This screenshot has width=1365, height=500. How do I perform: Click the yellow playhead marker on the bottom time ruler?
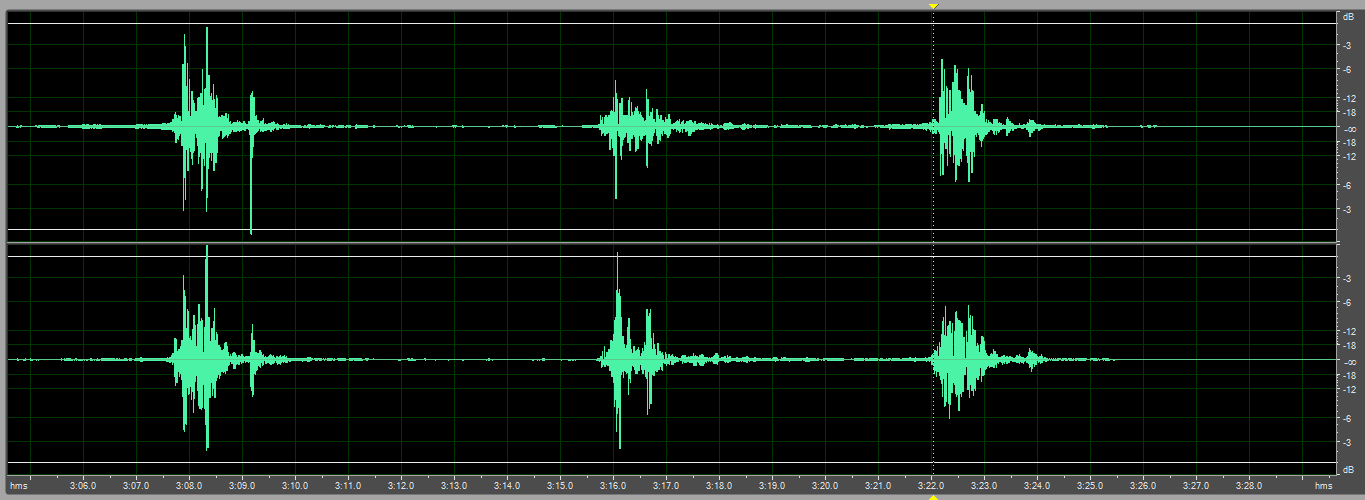point(933,496)
